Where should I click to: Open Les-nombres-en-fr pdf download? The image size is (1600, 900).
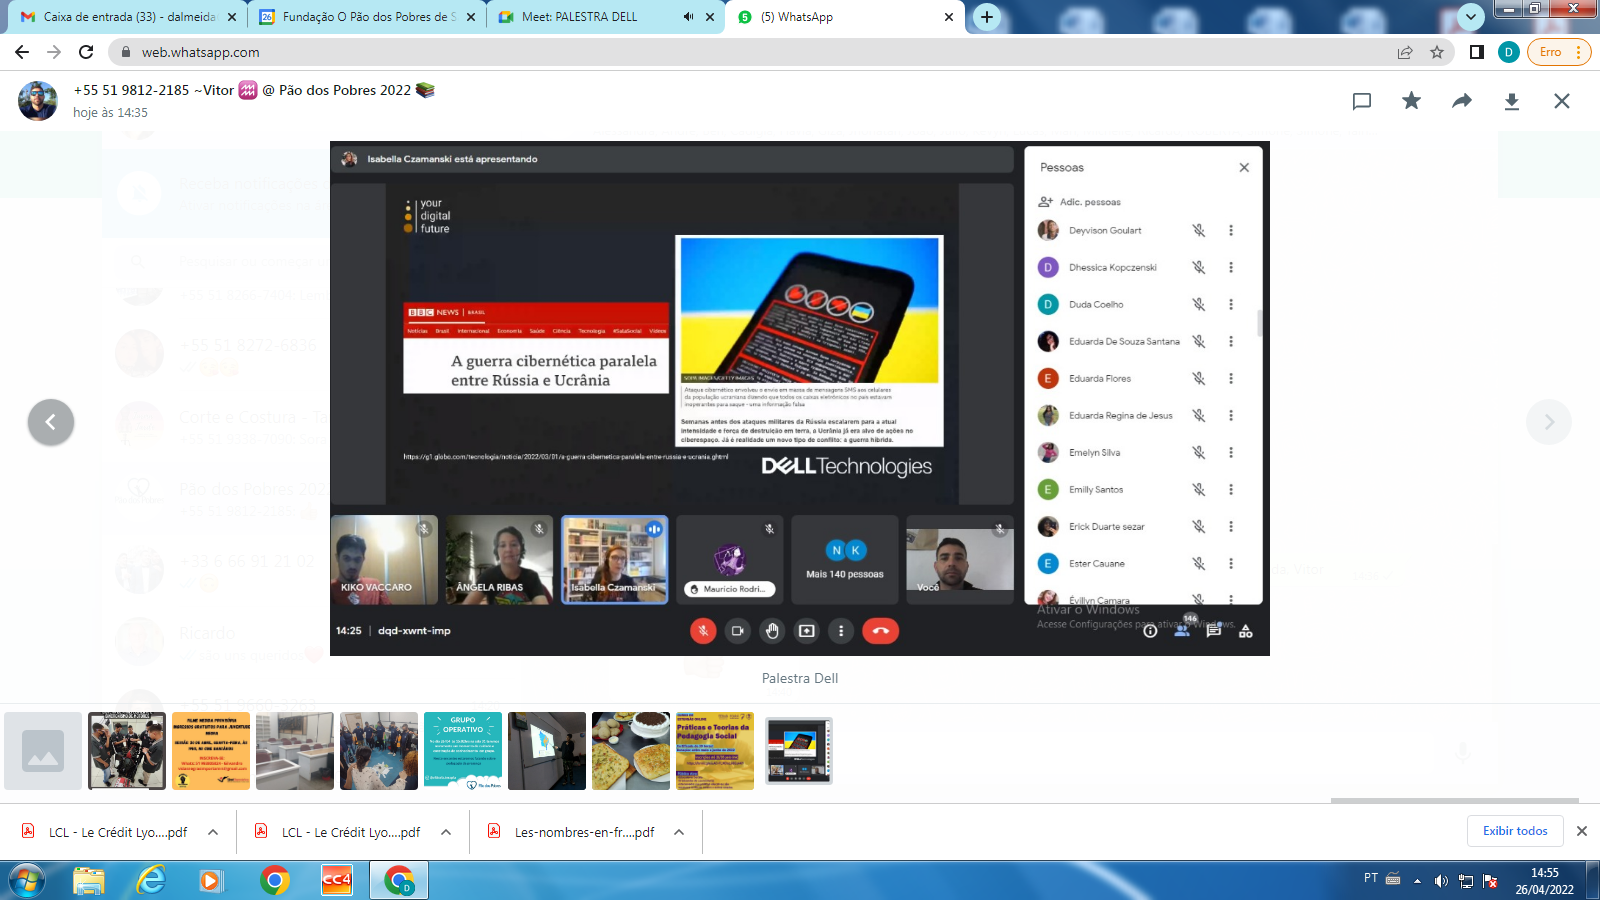pos(572,832)
